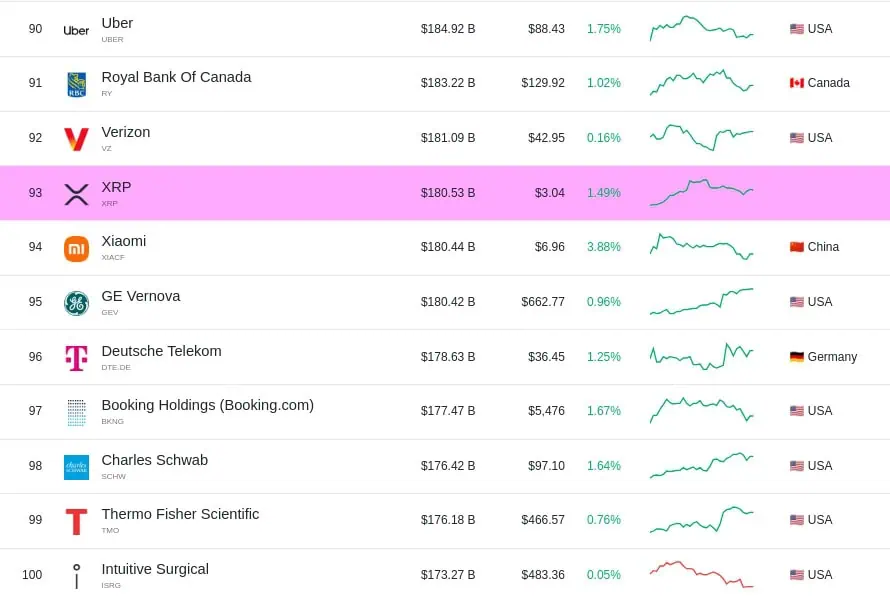Click the Canada flag icon

click(796, 83)
